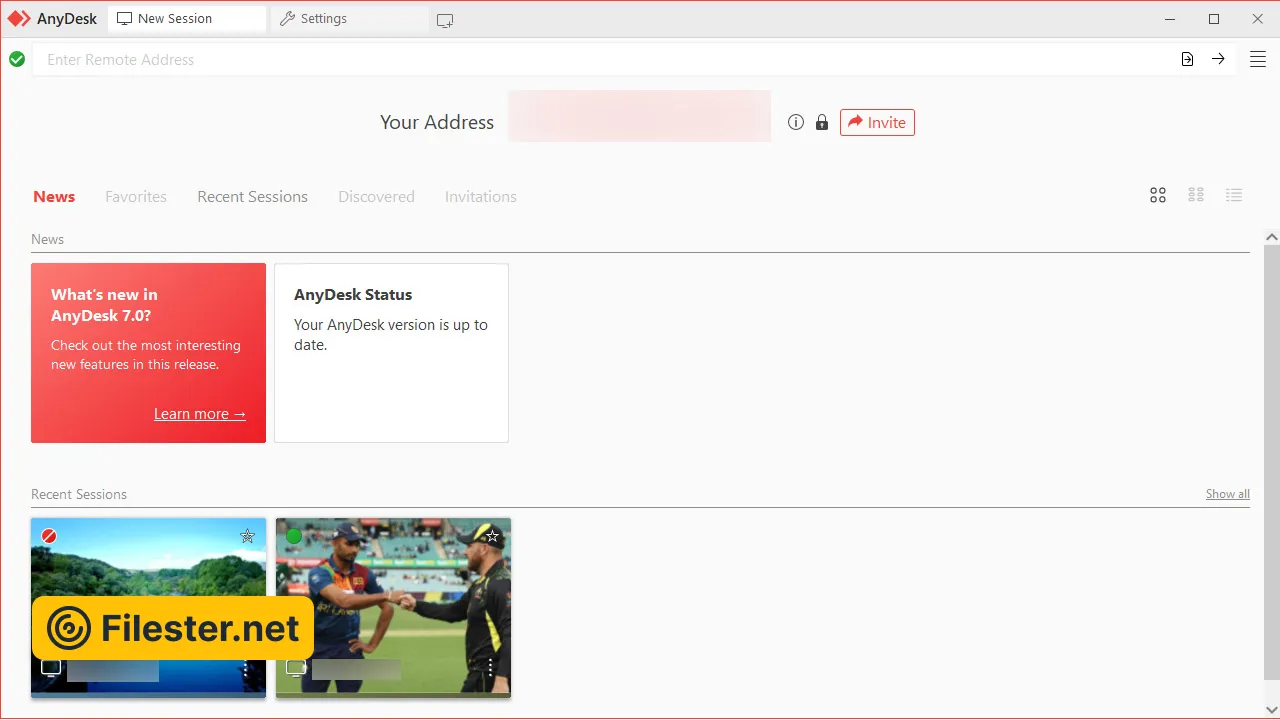
Task: Open the hamburger main menu
Action: 1258,59
